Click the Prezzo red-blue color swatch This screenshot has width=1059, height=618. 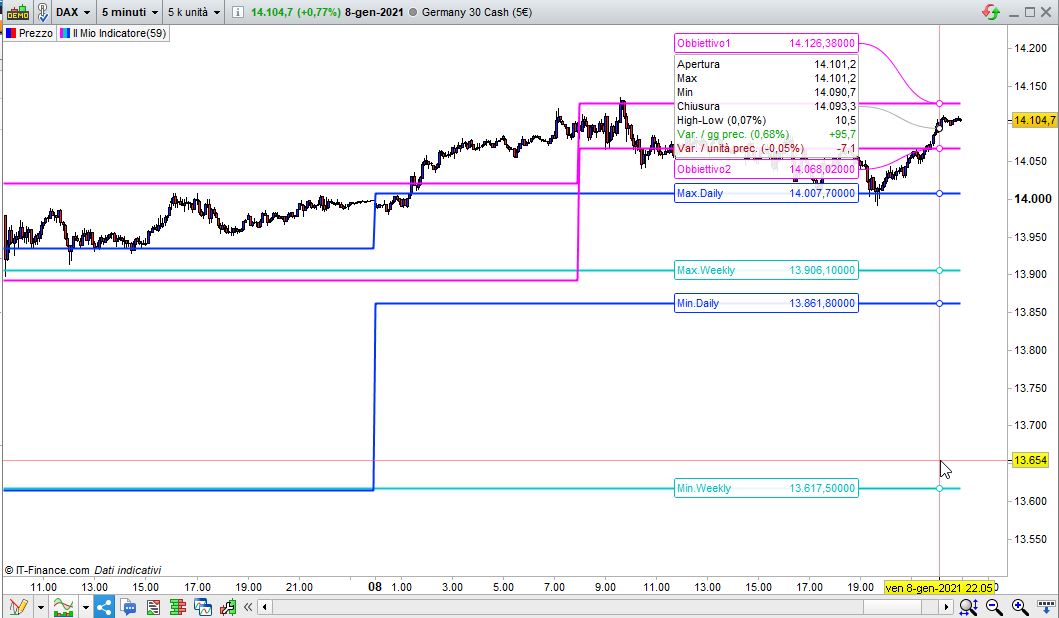pyautogui.click(x=11, y=33)
